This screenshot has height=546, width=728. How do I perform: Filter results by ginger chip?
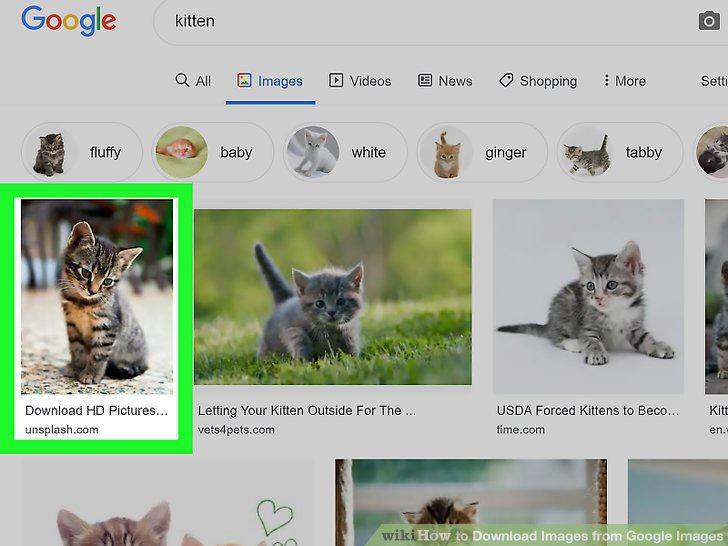point(482,152)
